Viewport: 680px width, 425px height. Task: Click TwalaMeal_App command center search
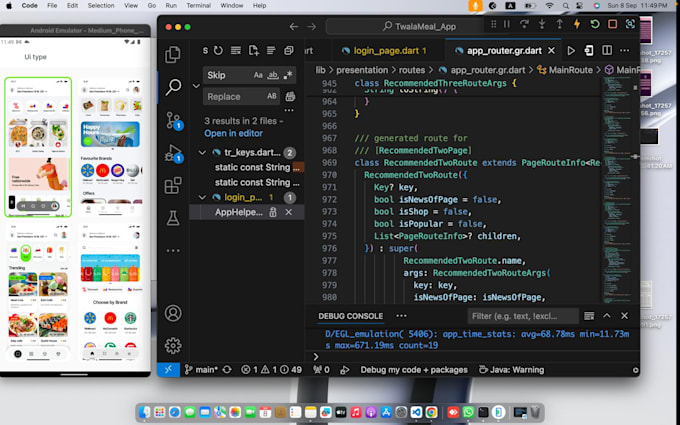[419, 26]
